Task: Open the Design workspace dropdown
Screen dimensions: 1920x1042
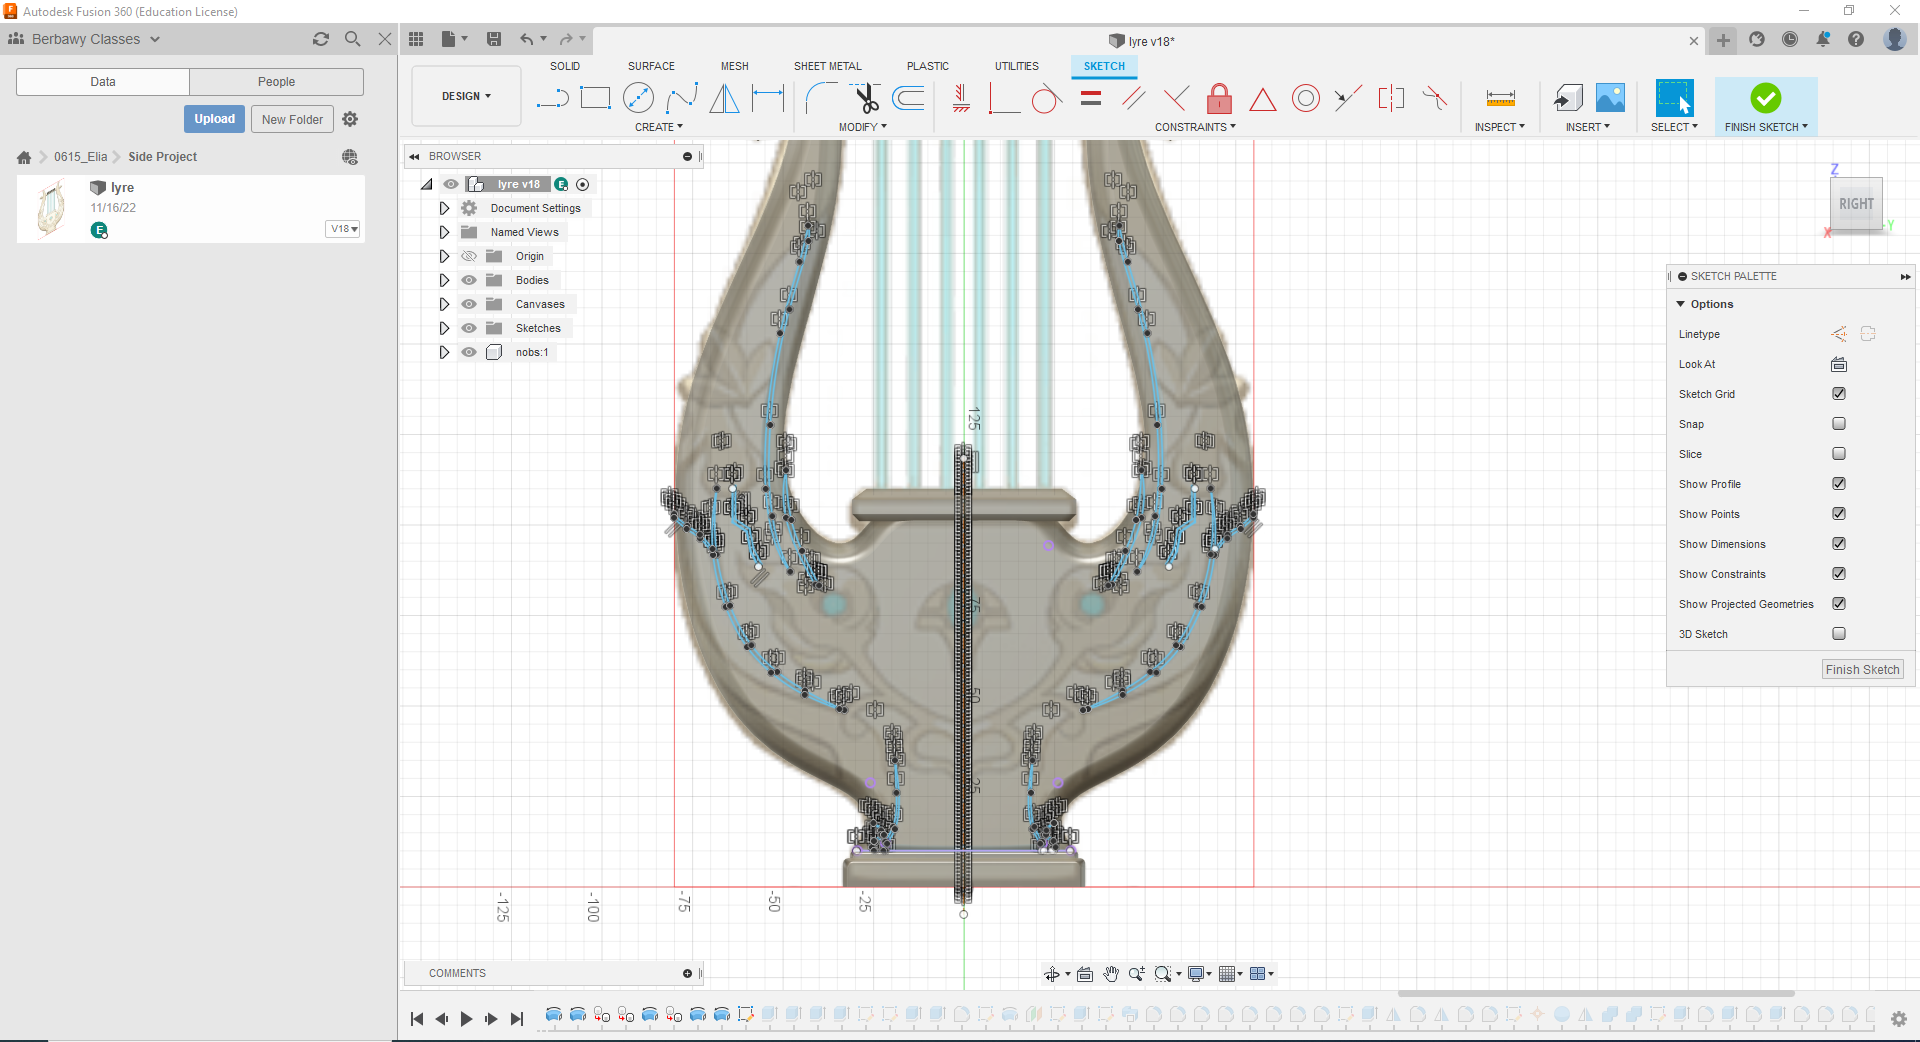Action: 466,96
